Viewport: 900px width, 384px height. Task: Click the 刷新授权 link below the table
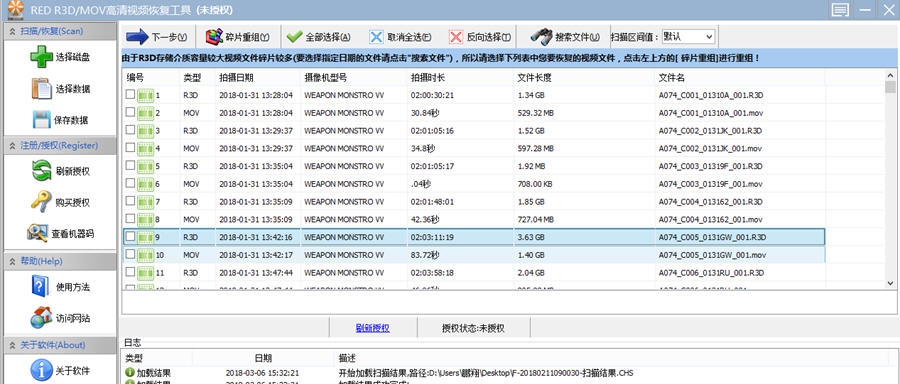coord(373,328)
